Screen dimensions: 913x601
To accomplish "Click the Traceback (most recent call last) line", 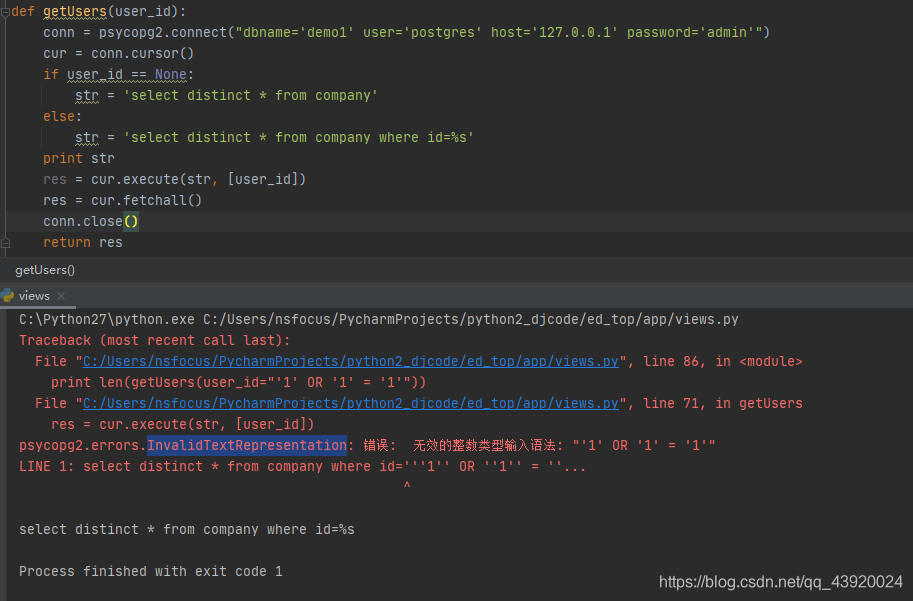I will click(x=154, y=341).
